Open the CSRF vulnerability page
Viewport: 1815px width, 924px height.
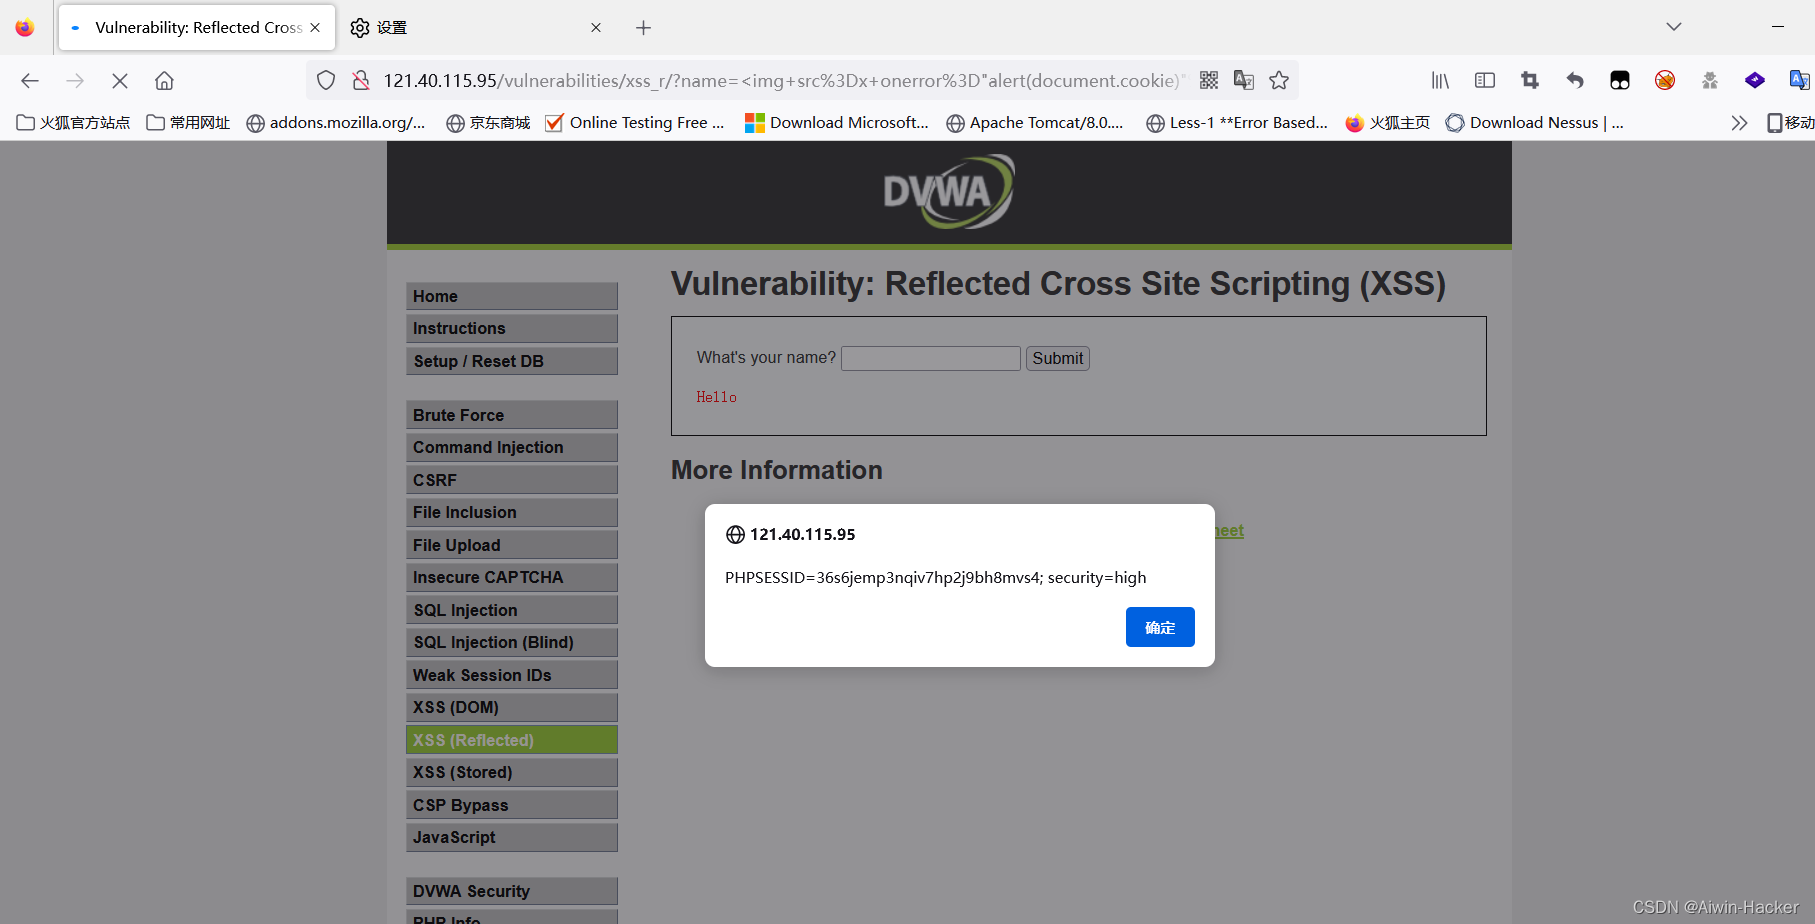click(x=512, y=480)
